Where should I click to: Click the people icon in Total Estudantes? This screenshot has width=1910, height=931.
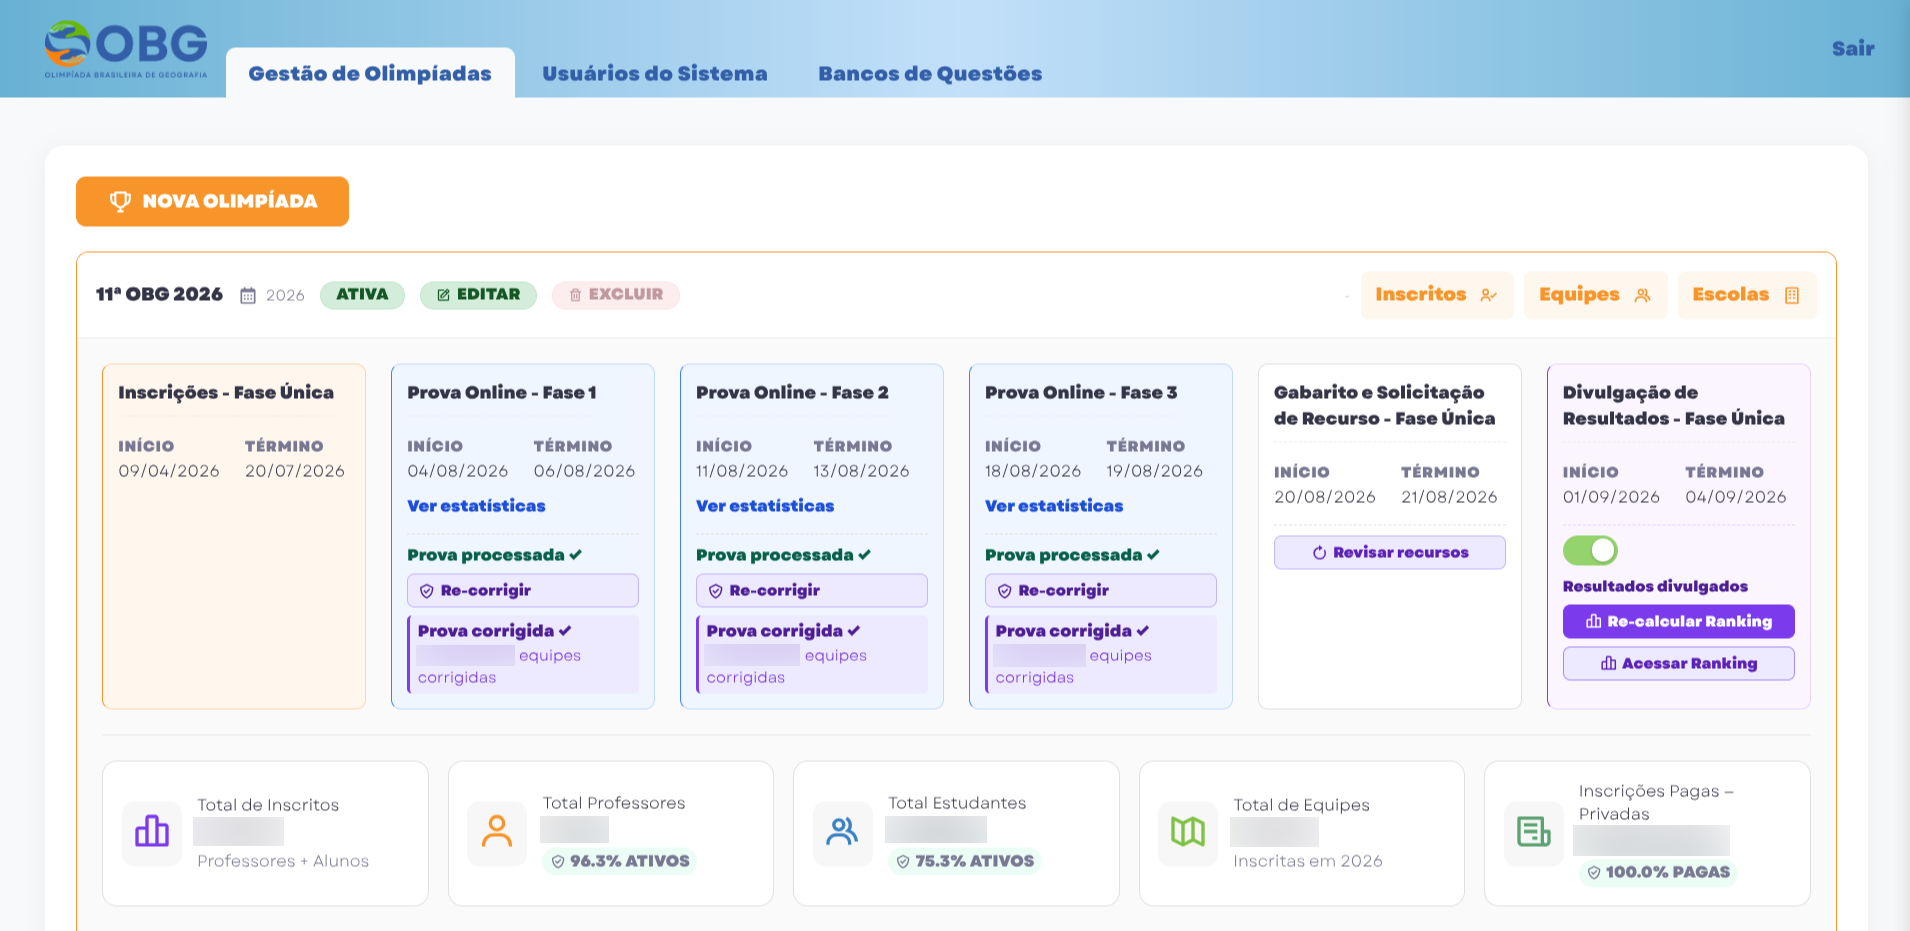(843, 832)
